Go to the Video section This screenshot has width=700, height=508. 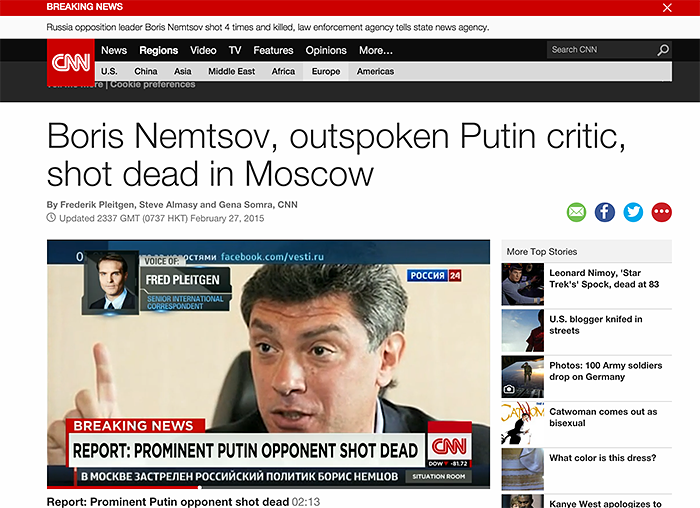click(203, 50)
